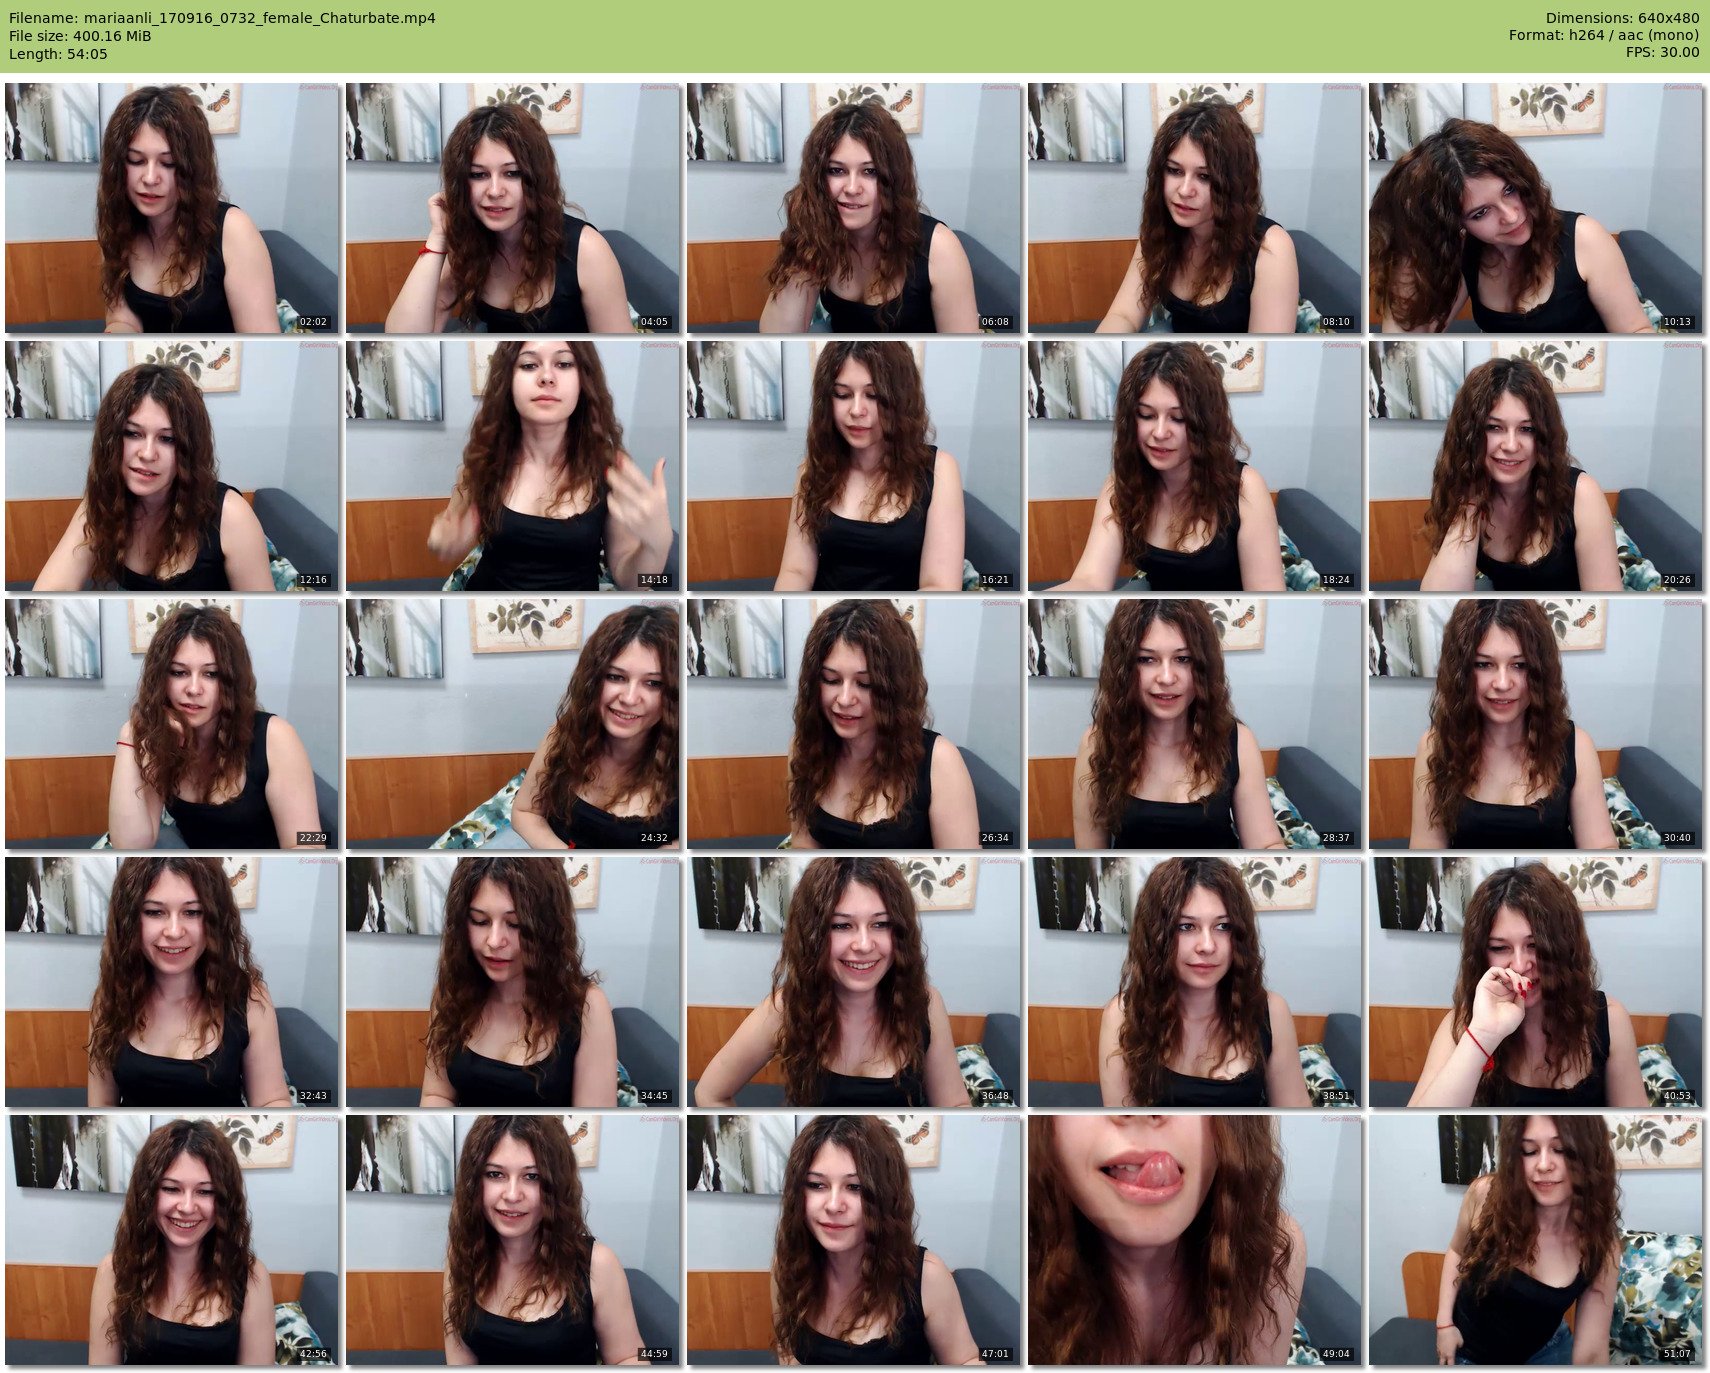
Task: Click the frame stamped 14:18
Action: pos(513,466)
